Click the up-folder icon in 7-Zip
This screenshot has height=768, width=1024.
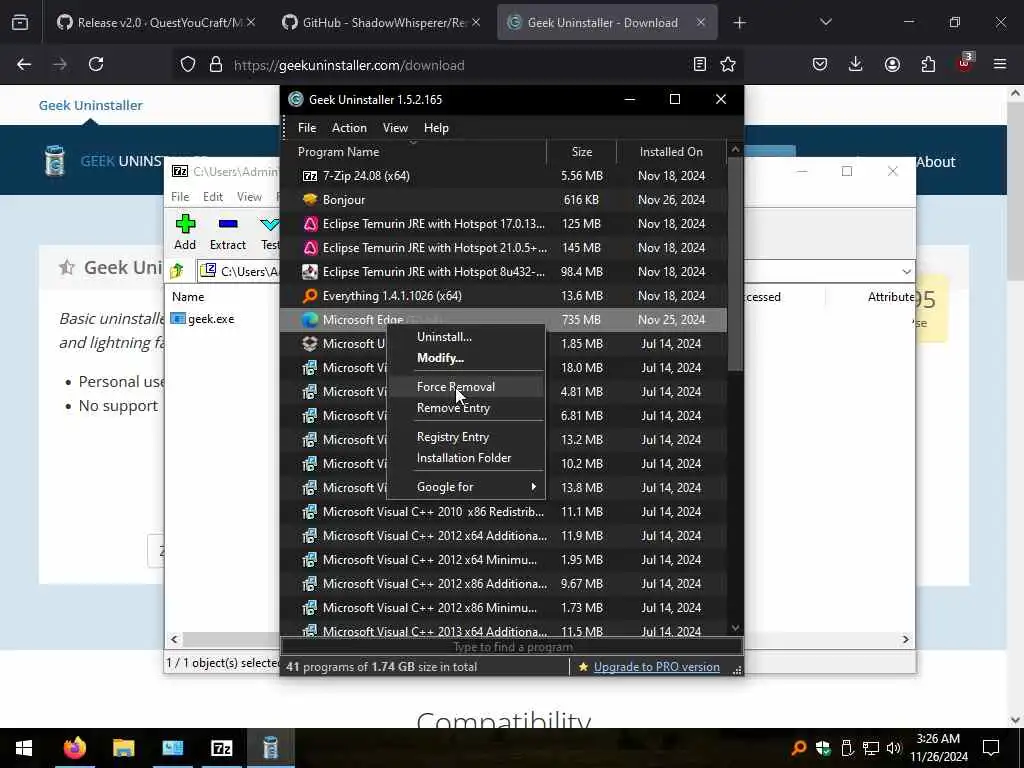coord(177,271)
